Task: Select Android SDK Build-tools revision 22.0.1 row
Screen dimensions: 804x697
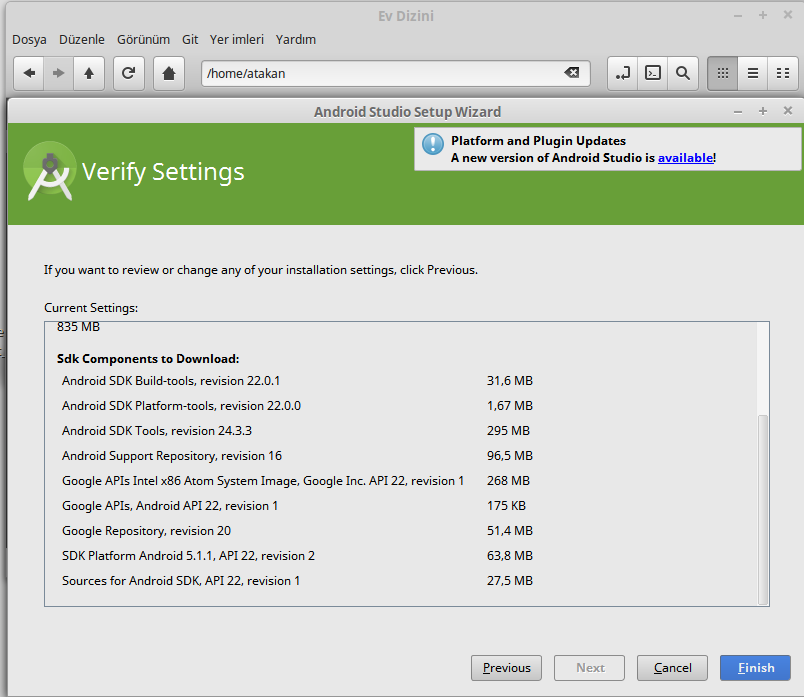Action: 297,381
